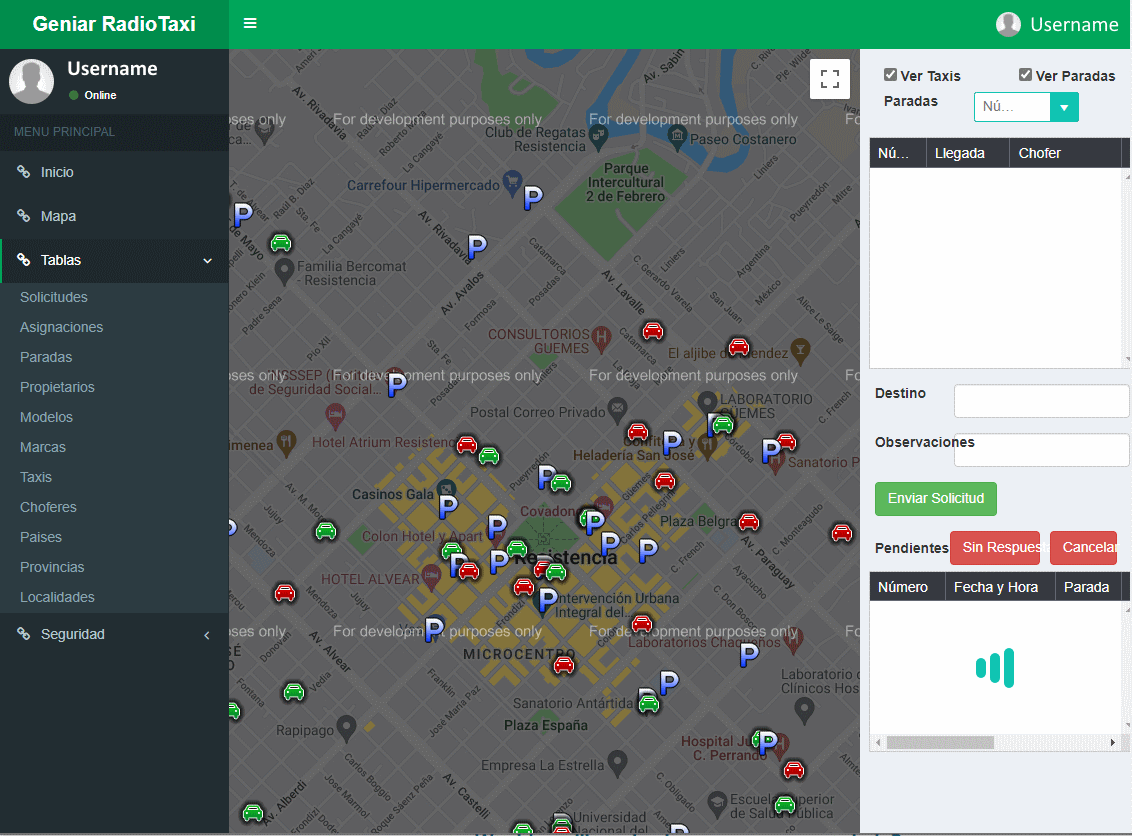
Task: Select the green taxi above Rapipago
Action: point(294,692)
